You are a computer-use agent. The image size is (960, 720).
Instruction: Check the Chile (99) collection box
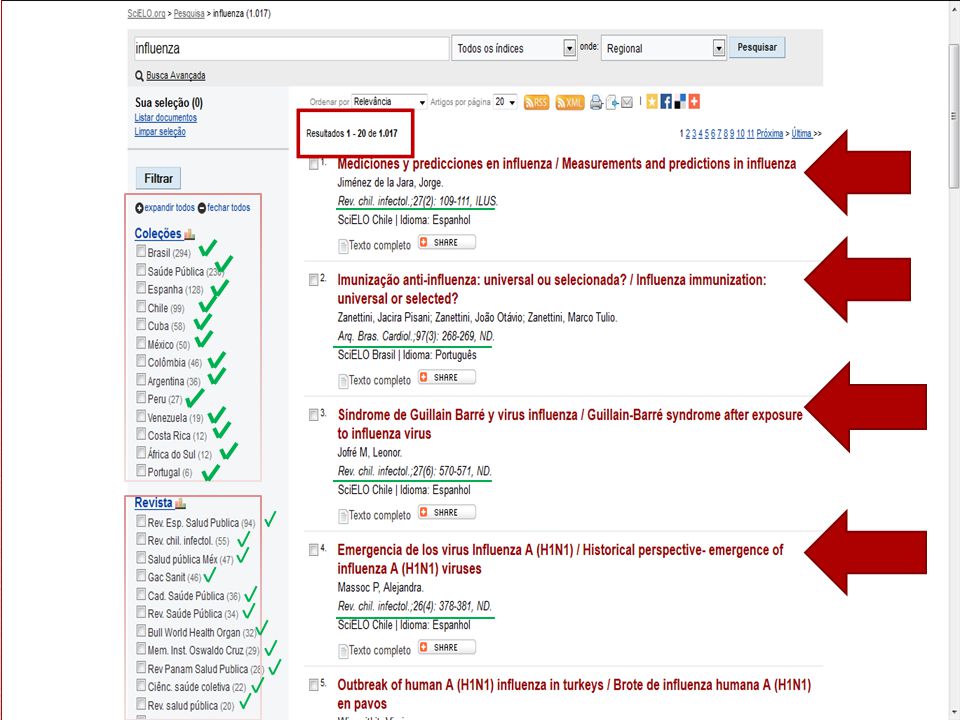click(x=141, y=306)
